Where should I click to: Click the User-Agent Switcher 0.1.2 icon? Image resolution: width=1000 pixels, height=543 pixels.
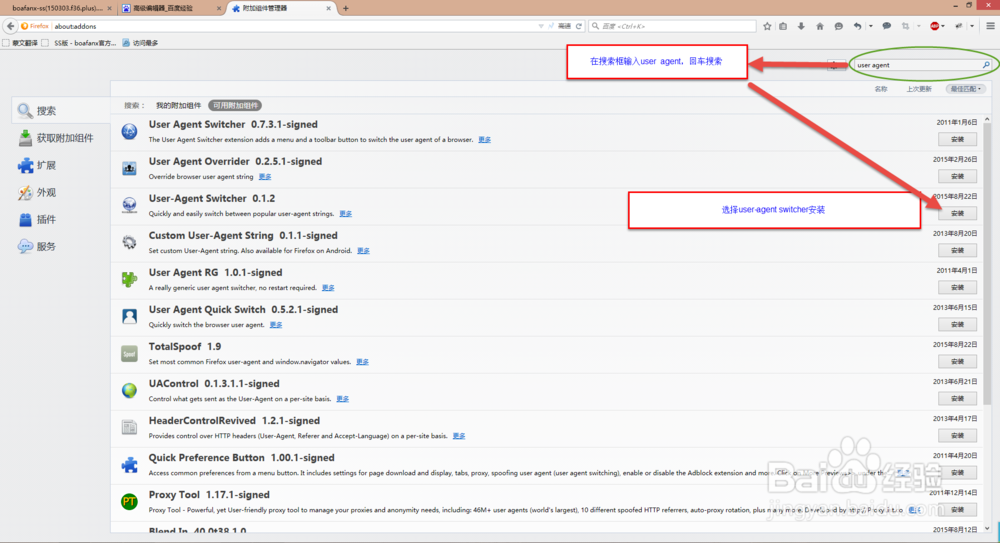point(129,205)
